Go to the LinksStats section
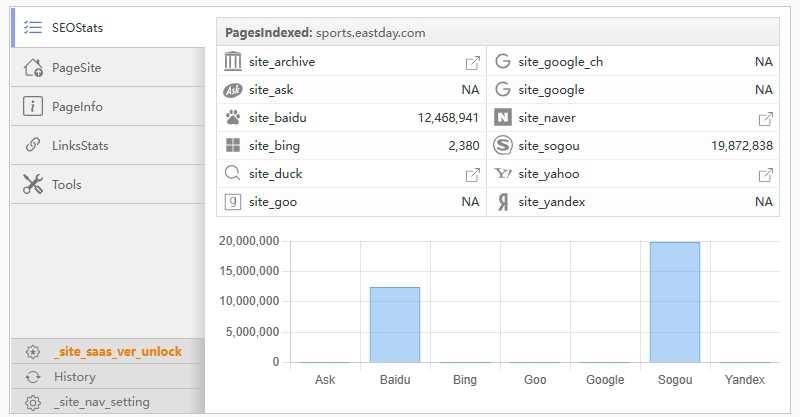This screenshot has width=800, height=417. pyautogui.click(x=108, y=145)
